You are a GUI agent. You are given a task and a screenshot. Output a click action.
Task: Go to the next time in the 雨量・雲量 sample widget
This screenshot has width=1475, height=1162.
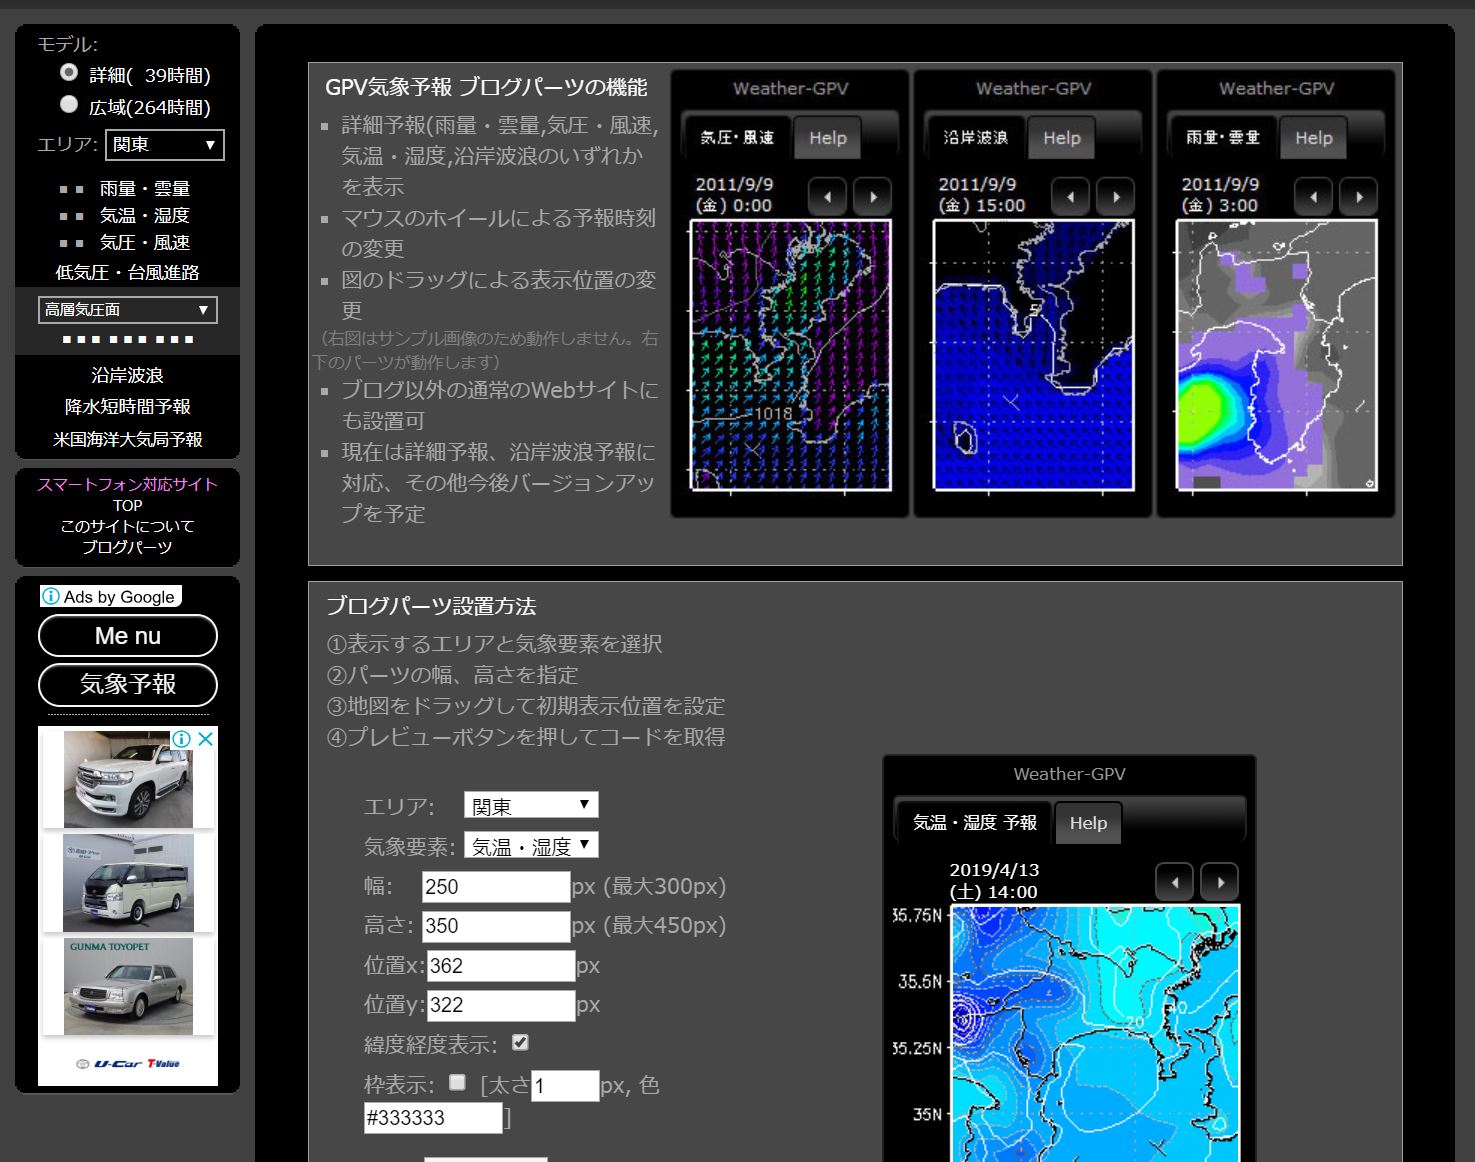[1359, 197]
